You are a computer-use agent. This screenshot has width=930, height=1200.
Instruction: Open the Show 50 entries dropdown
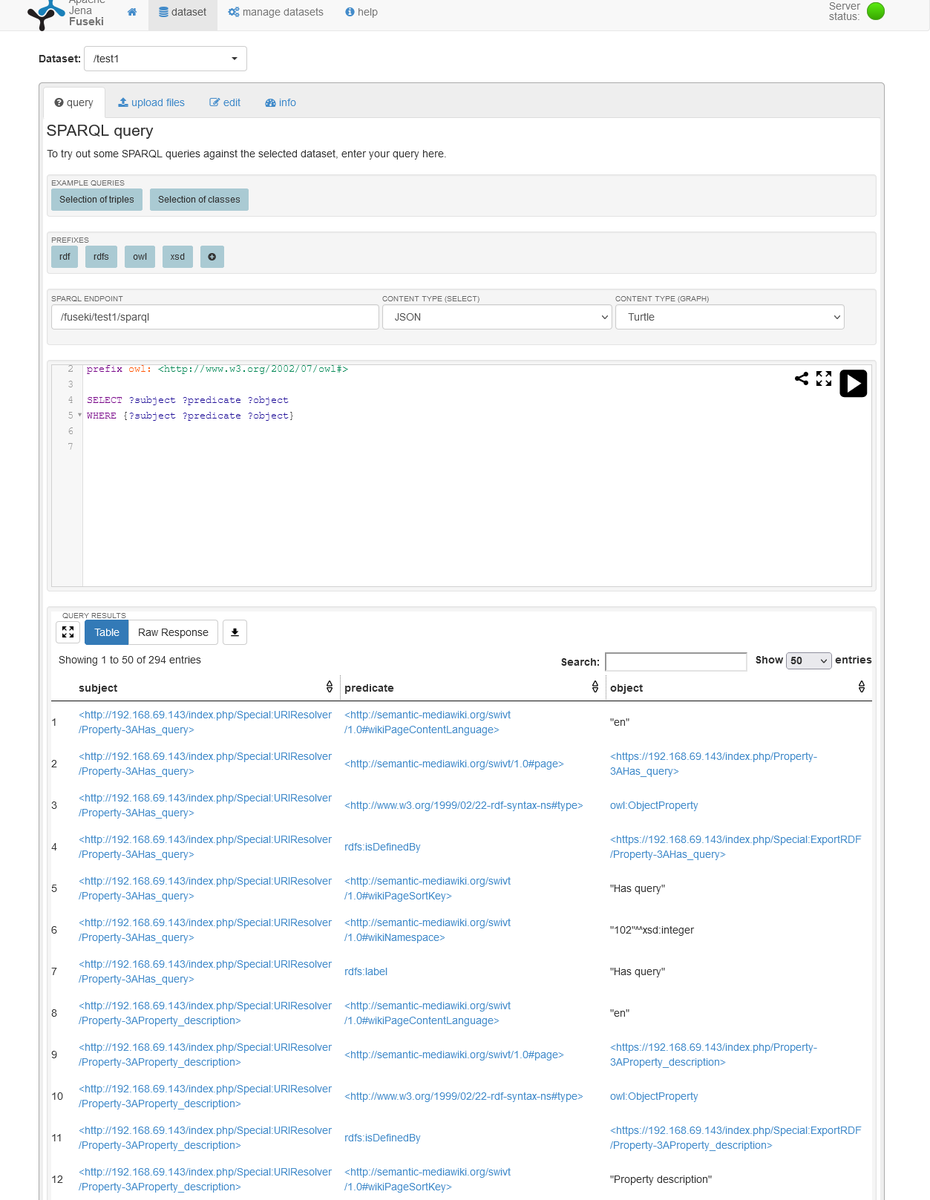click(x=809, y=661)
